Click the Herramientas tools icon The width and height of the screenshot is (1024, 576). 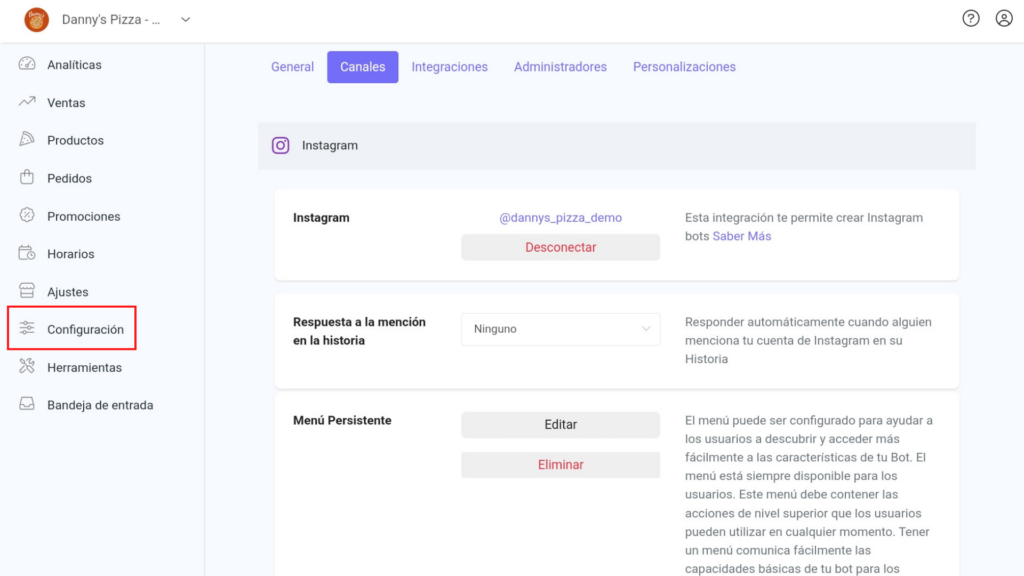27,366
